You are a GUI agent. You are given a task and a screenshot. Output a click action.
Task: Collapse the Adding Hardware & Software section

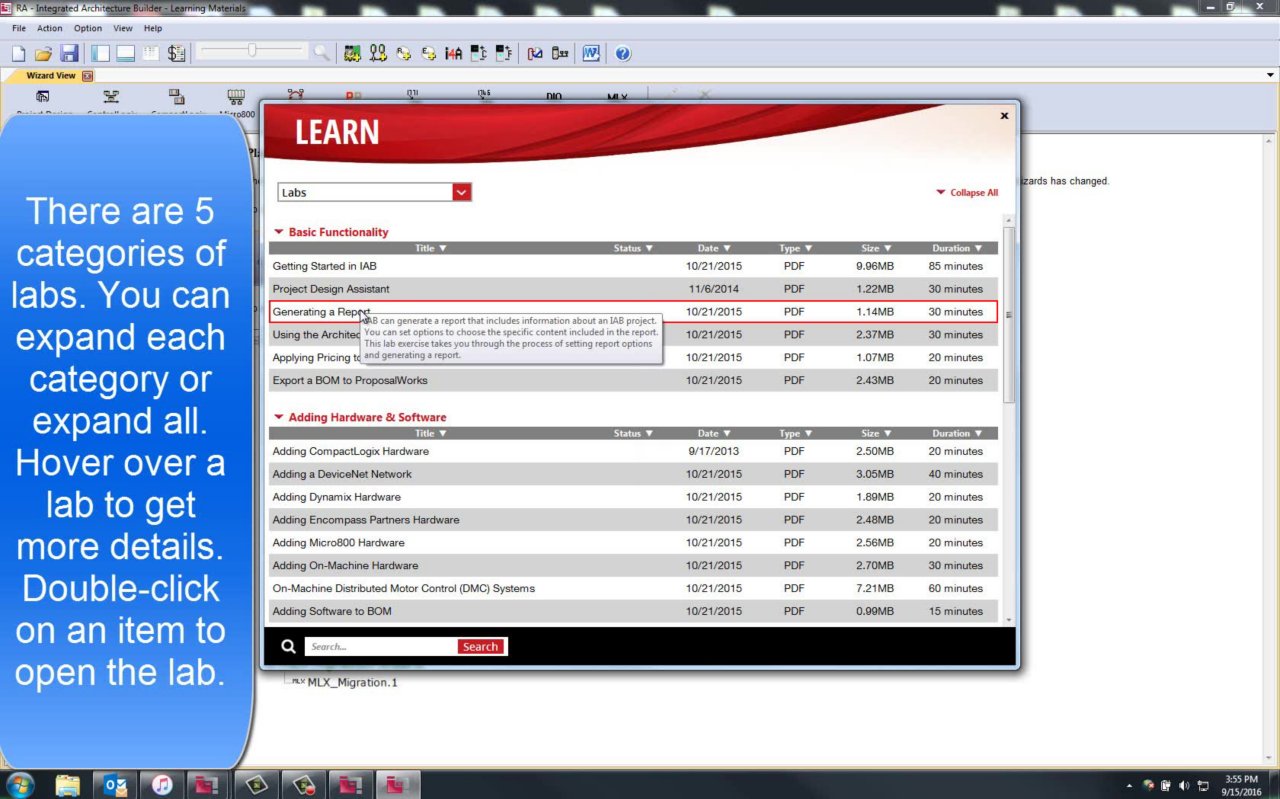279,418
